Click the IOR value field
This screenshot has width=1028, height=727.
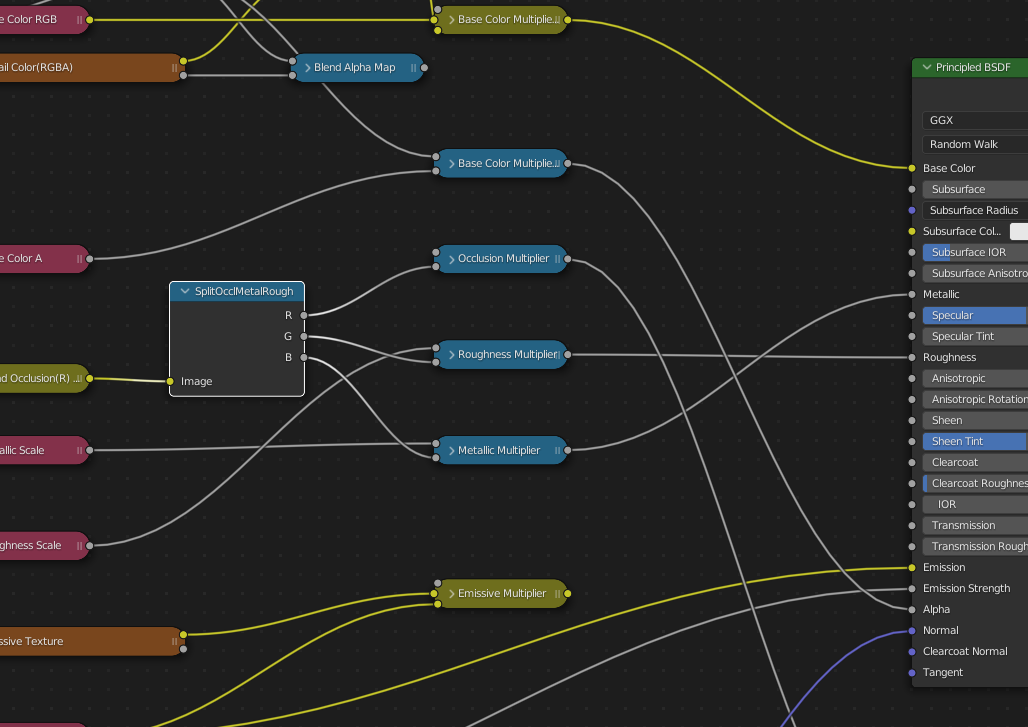pos(974,504)
